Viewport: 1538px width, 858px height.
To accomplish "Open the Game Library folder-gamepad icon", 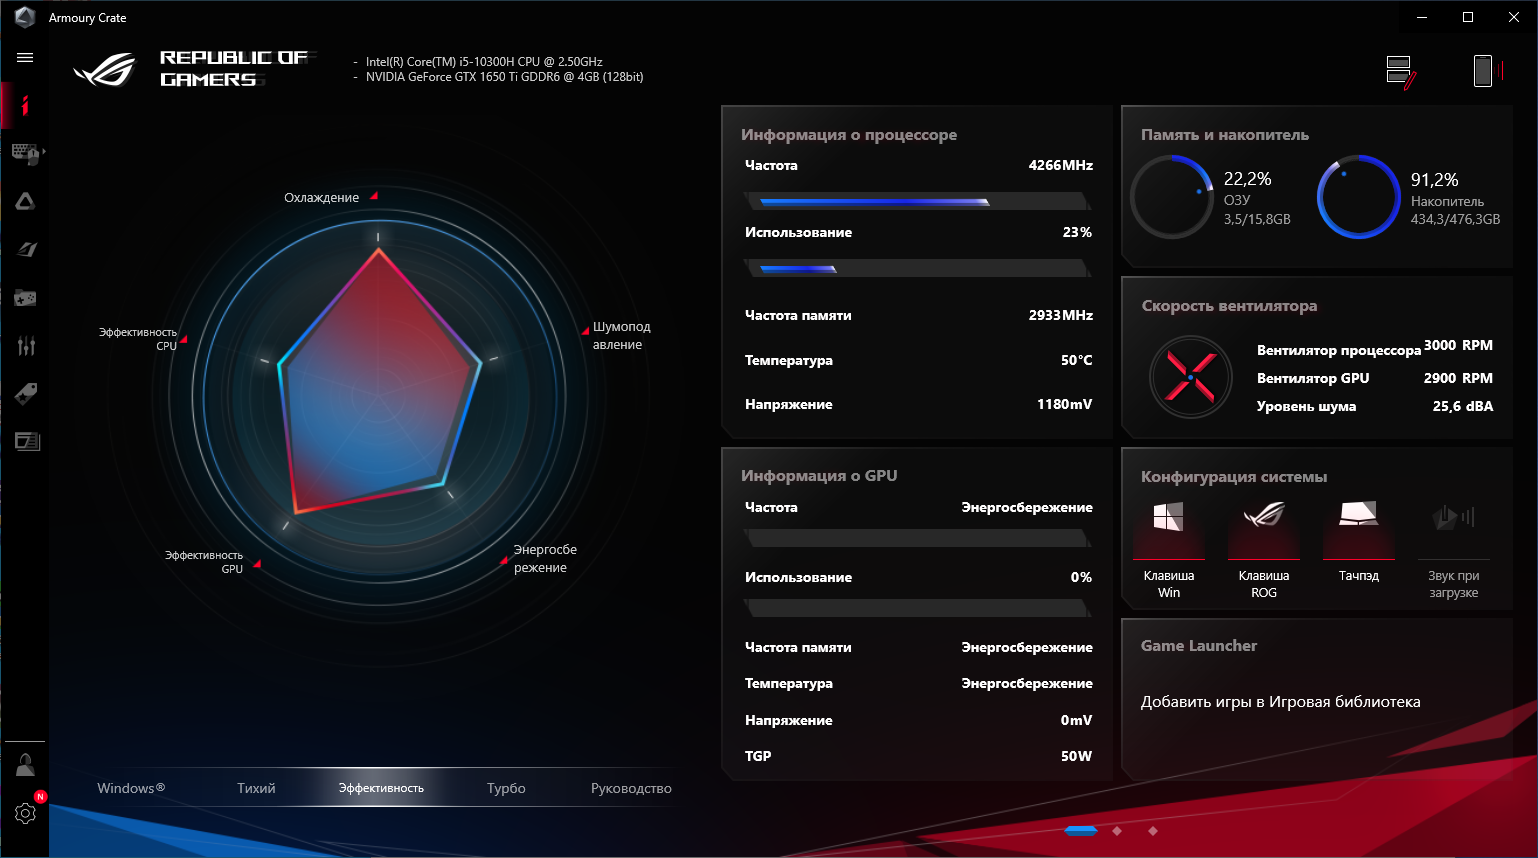I will (25, 298).
